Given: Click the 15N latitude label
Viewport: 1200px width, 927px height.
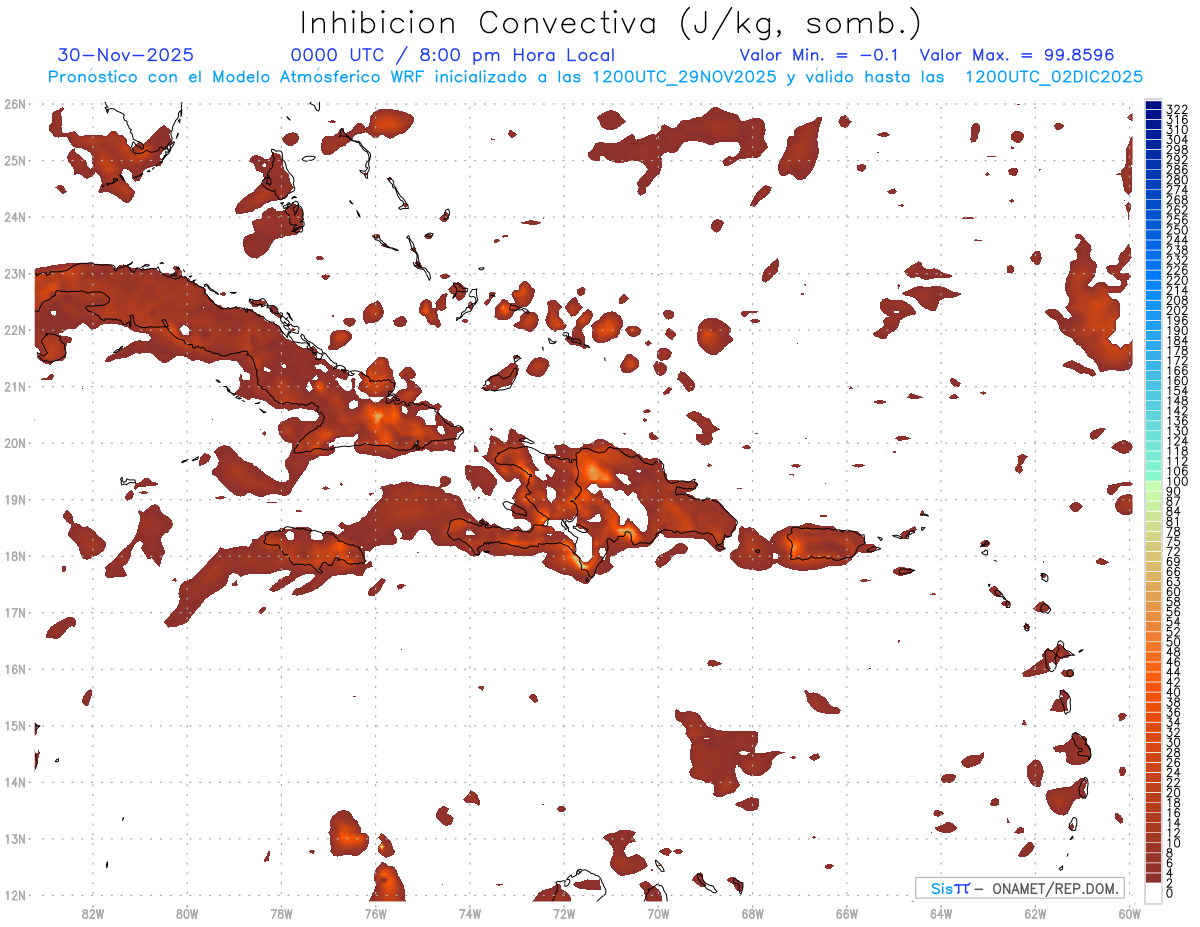Looking at the screenshot, I should (x=15, y=725).
